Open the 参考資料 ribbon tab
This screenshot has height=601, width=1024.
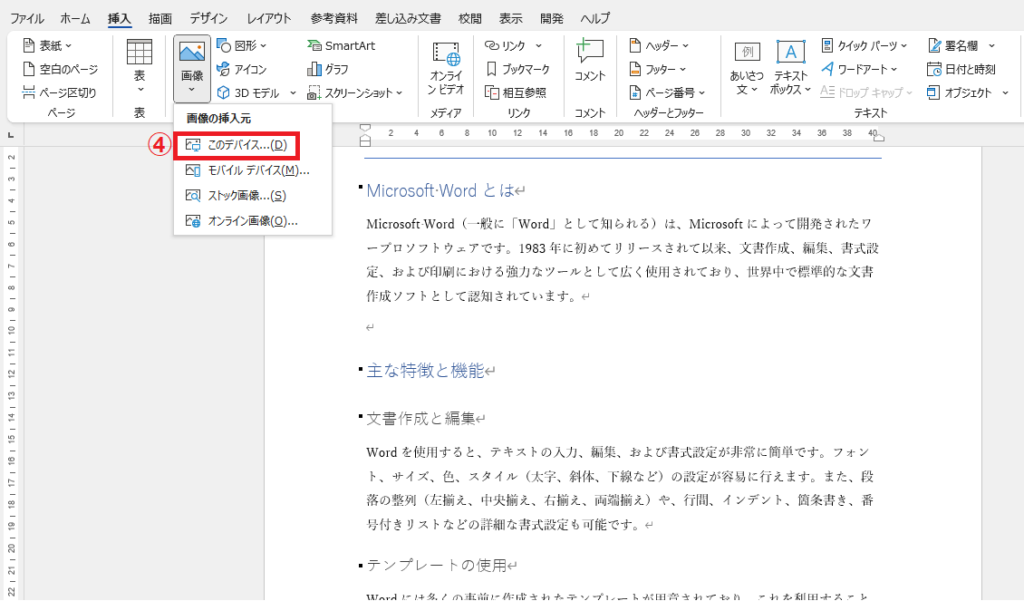click(x=334, y=18)
